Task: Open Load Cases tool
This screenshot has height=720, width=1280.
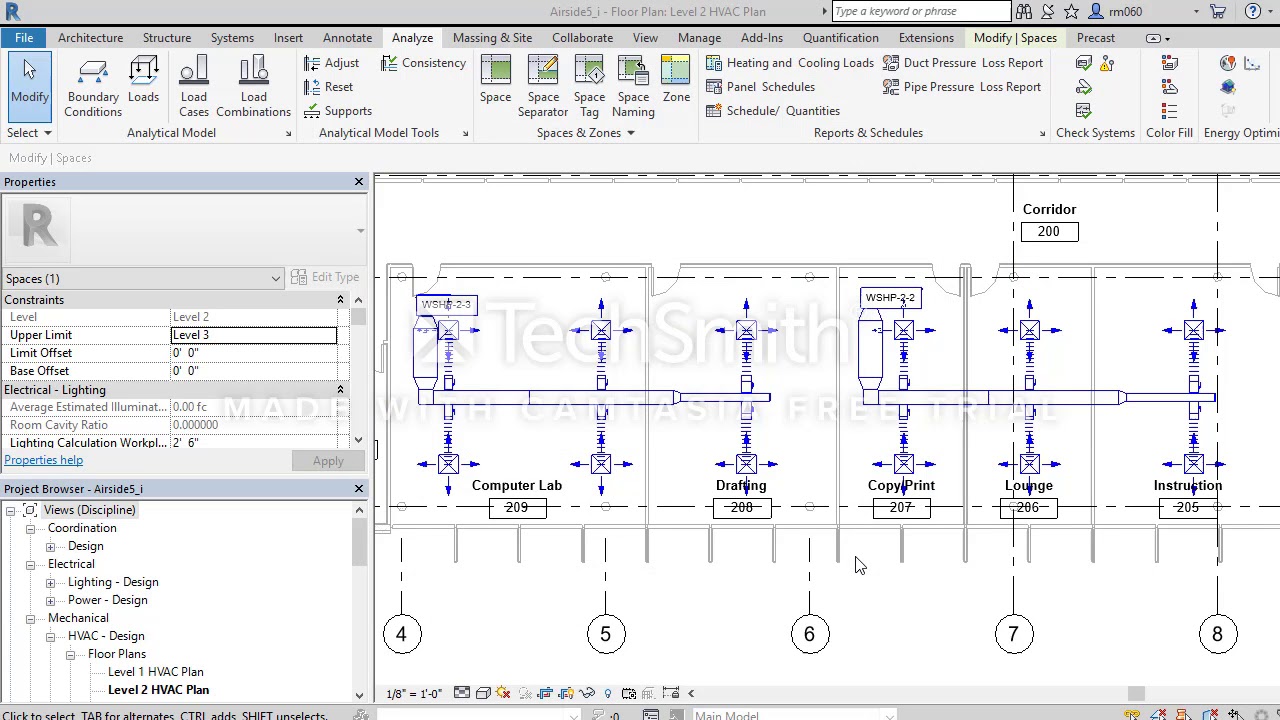Action: [x=194, y=86]
